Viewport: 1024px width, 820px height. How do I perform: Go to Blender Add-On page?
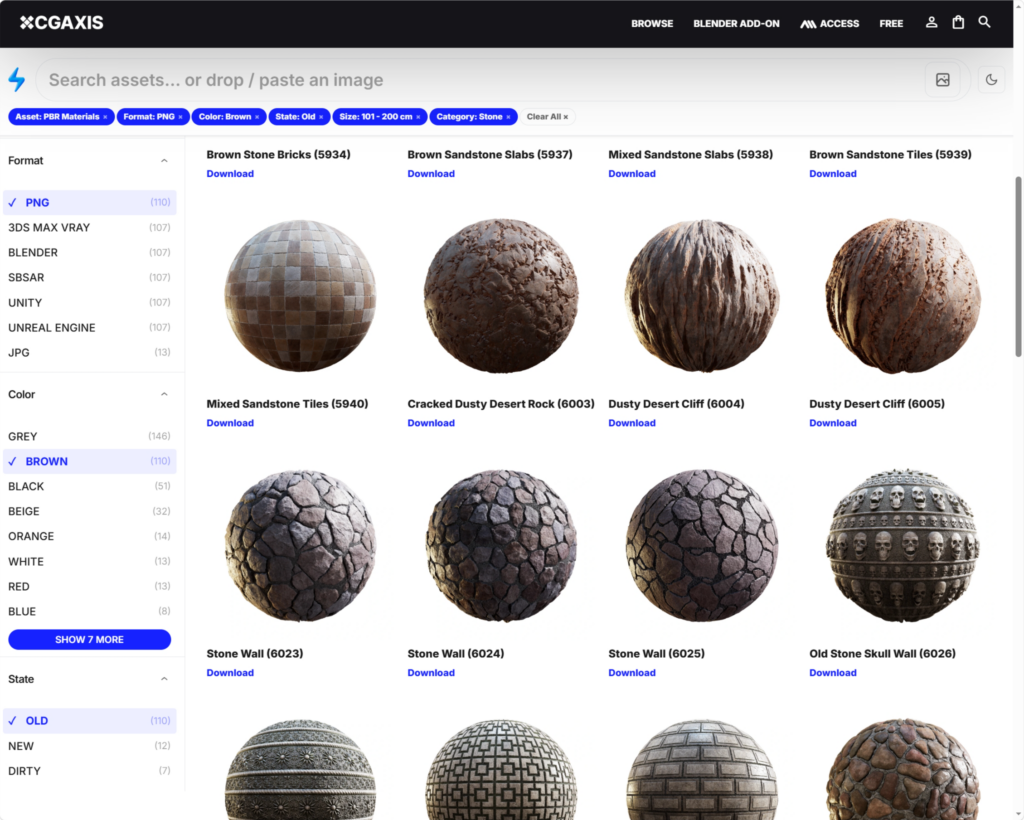coord(736,24)
